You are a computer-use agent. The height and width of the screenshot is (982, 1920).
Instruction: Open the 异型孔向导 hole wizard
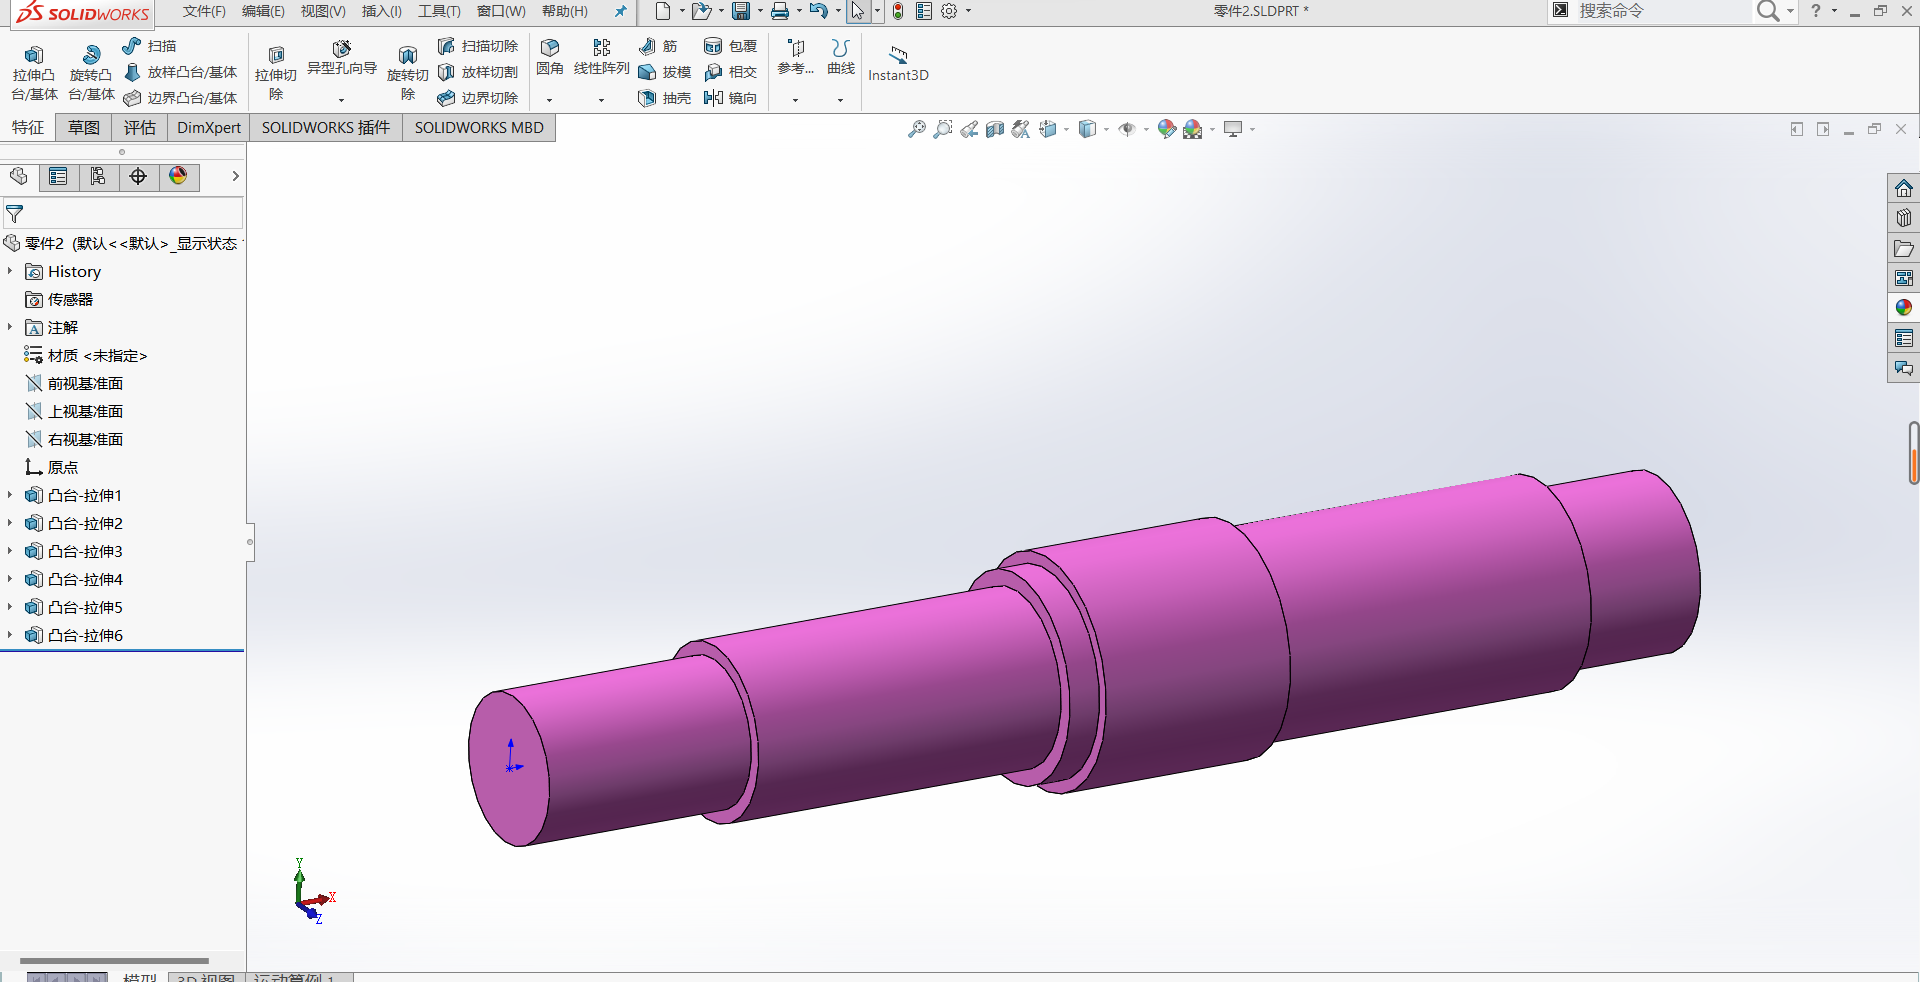(x=341, y=58)
